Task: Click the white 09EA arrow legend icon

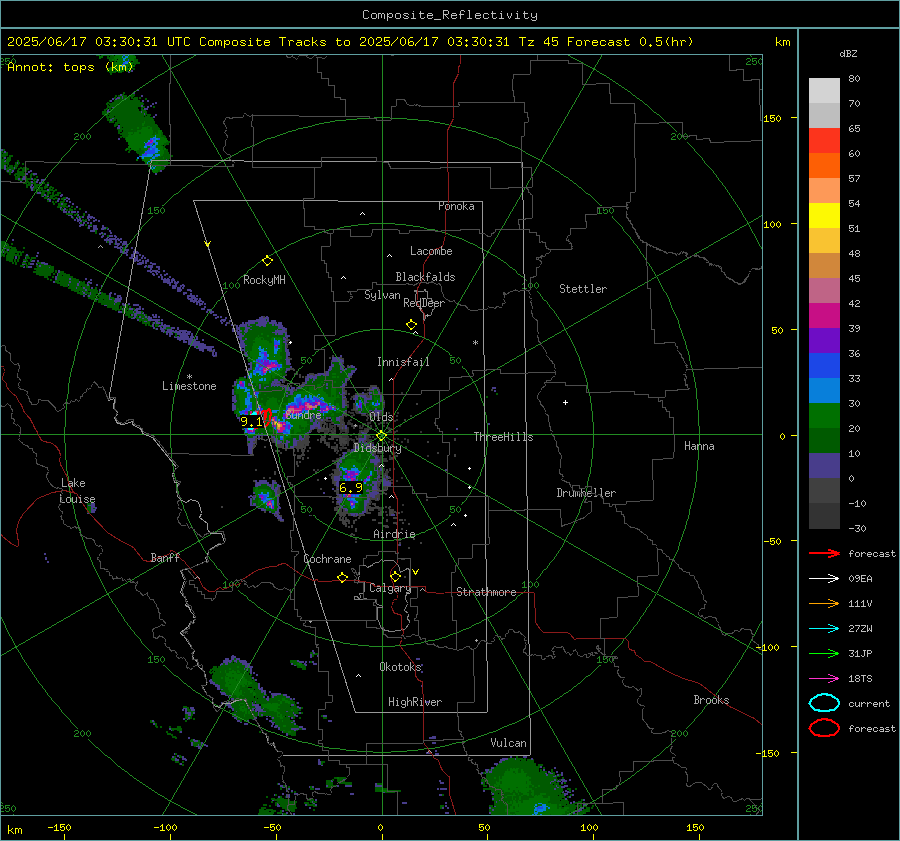Action: pyautogui.click(x=824, y=579)
